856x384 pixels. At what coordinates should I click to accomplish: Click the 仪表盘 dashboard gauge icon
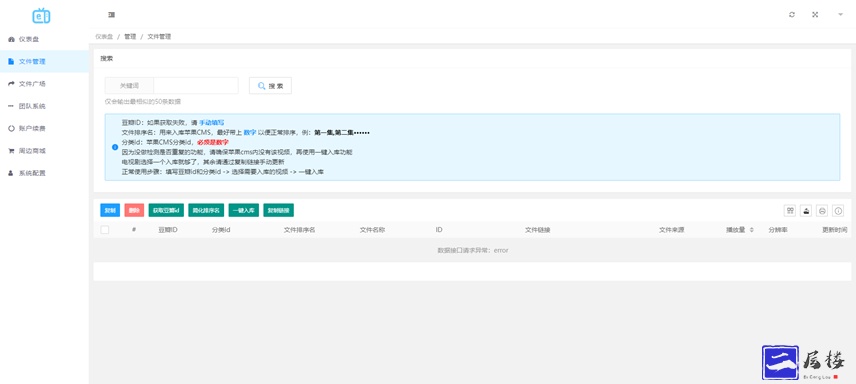11,39
